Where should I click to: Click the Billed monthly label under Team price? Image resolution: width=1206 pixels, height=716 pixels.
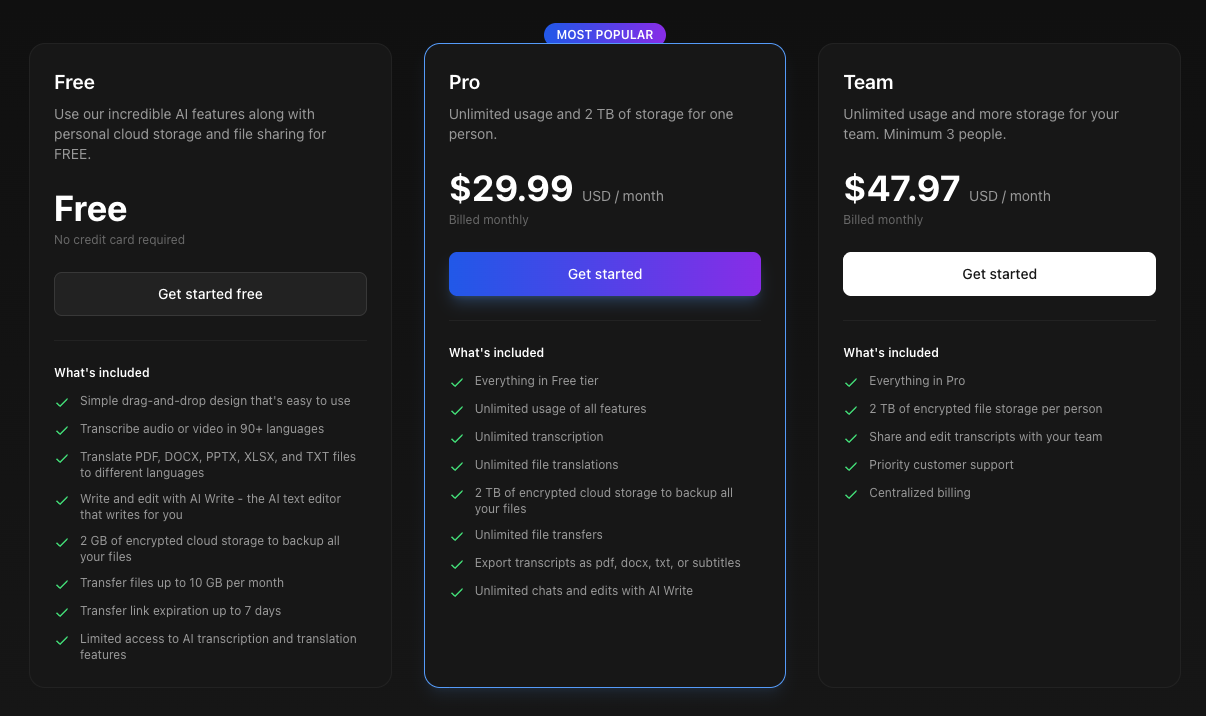point(883,219)
